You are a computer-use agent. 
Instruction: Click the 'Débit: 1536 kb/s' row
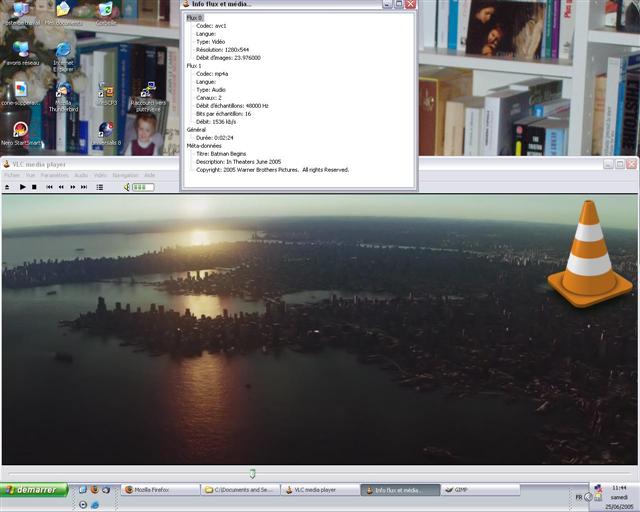[x=216, y=122]
